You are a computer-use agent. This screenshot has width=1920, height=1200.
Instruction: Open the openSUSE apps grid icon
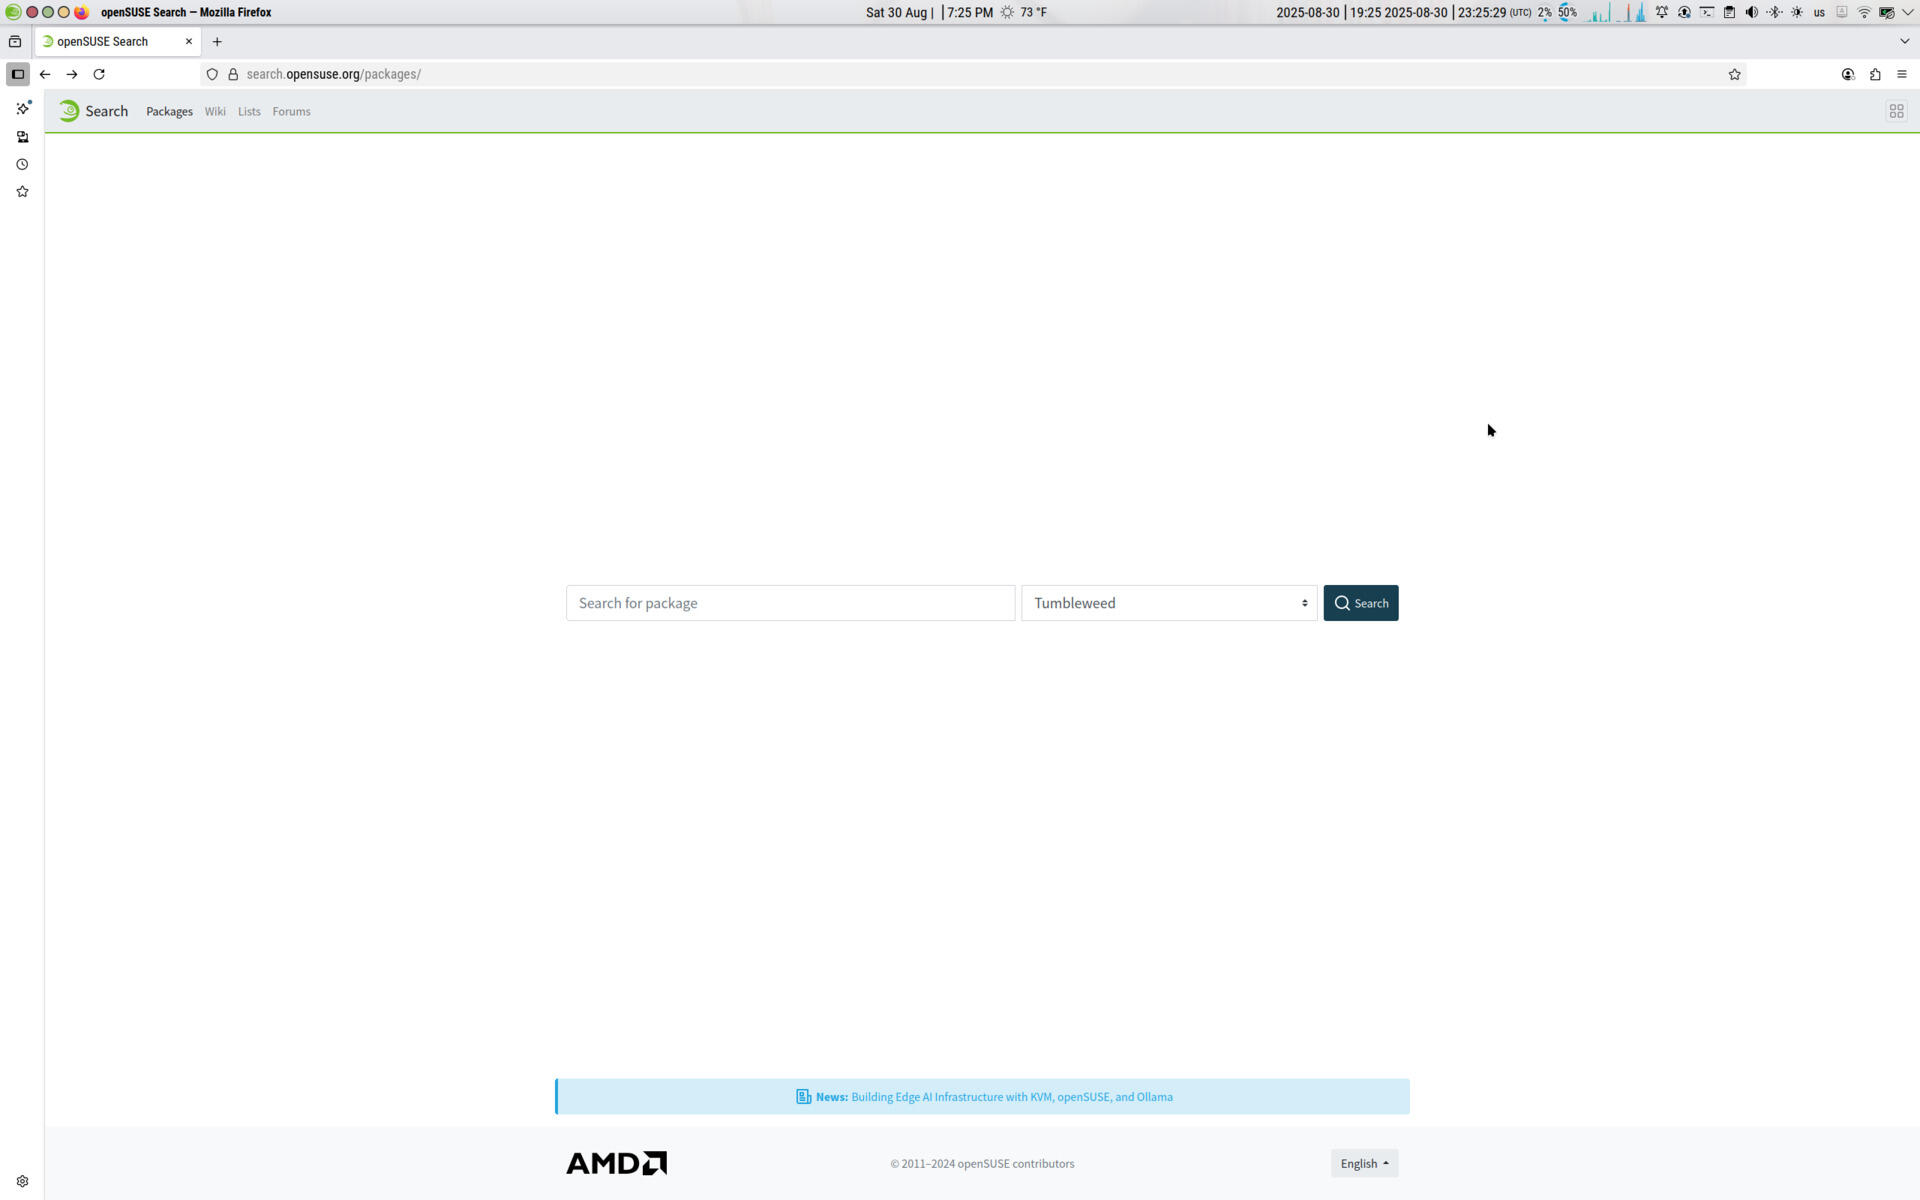pyautogui.click(x=1896, y=111)
